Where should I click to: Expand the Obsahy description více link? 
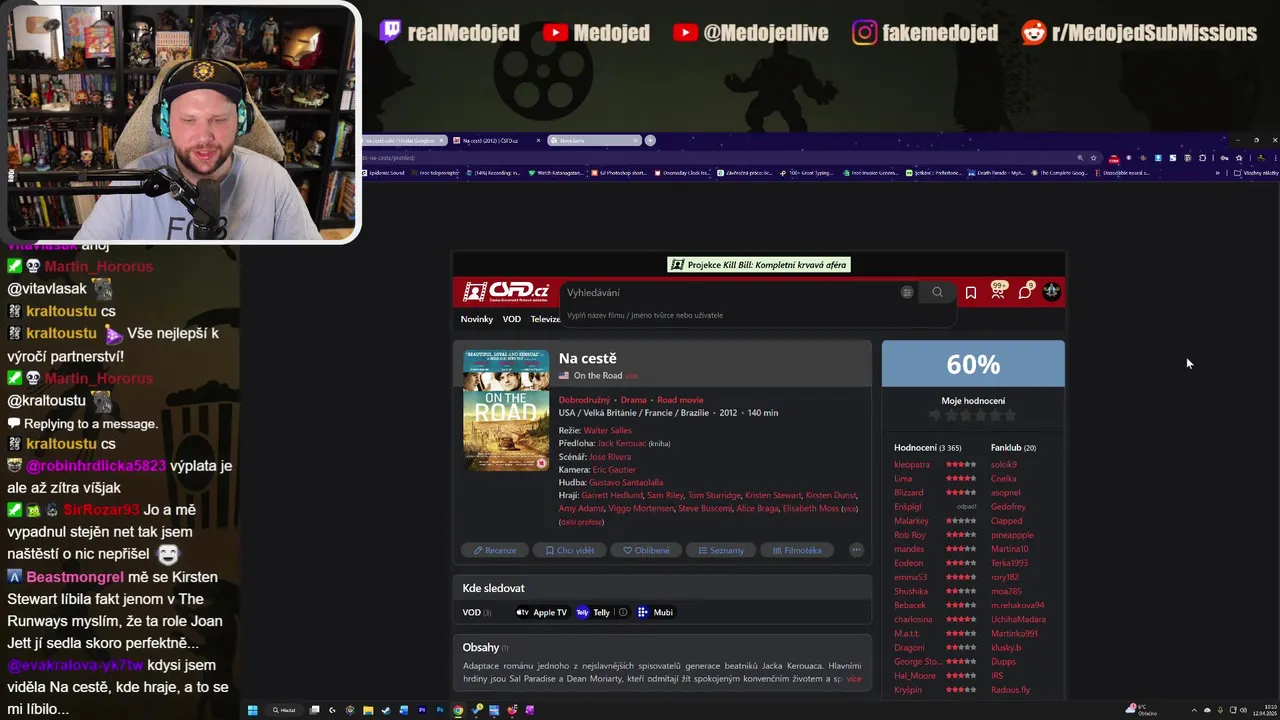point(854,679)
